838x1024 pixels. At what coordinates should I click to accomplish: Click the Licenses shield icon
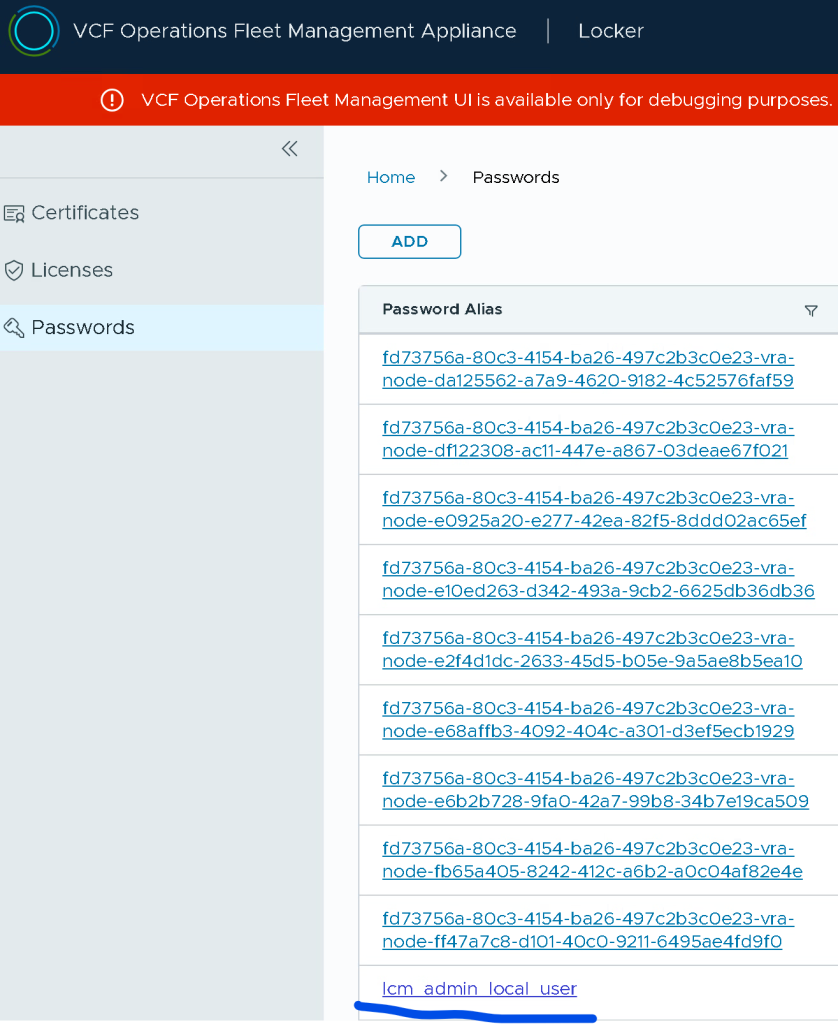click(x=14, y=270)
